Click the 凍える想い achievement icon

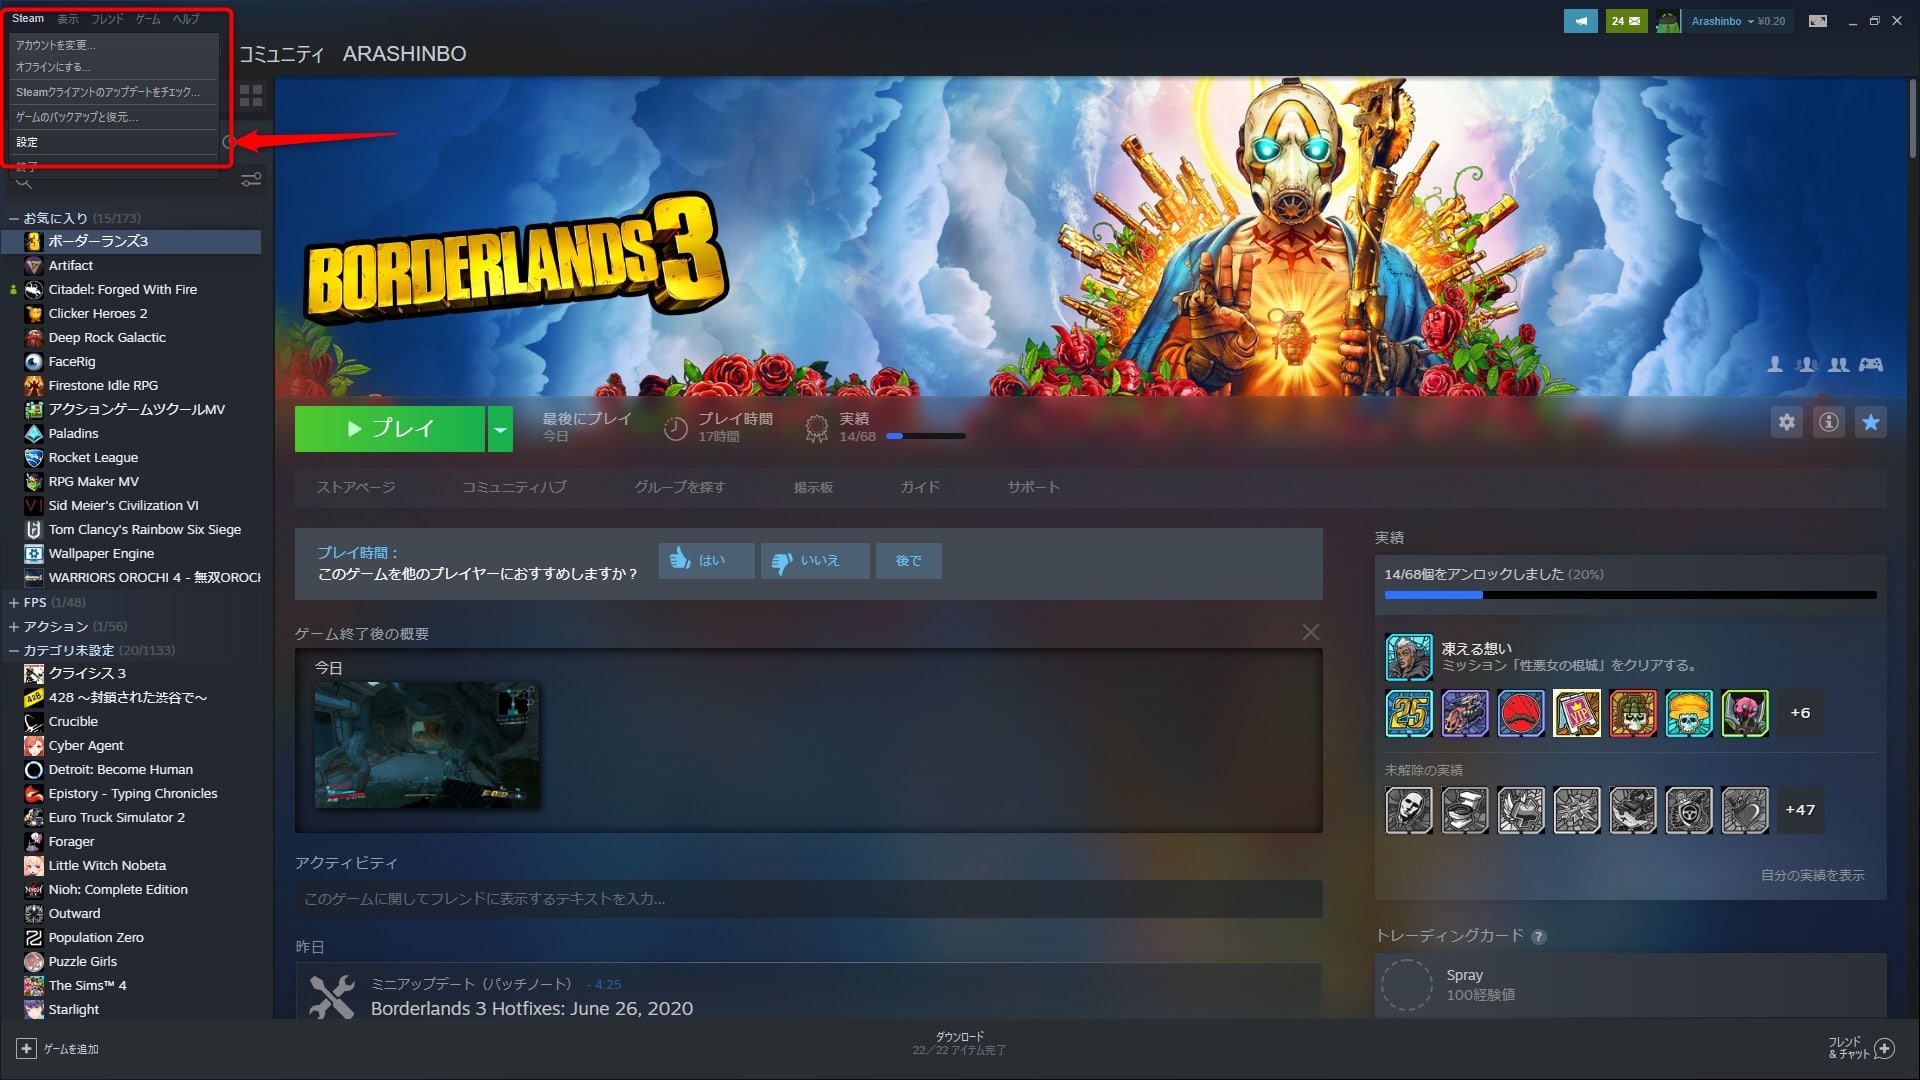pyautogui.click(x=1408, y=657)
